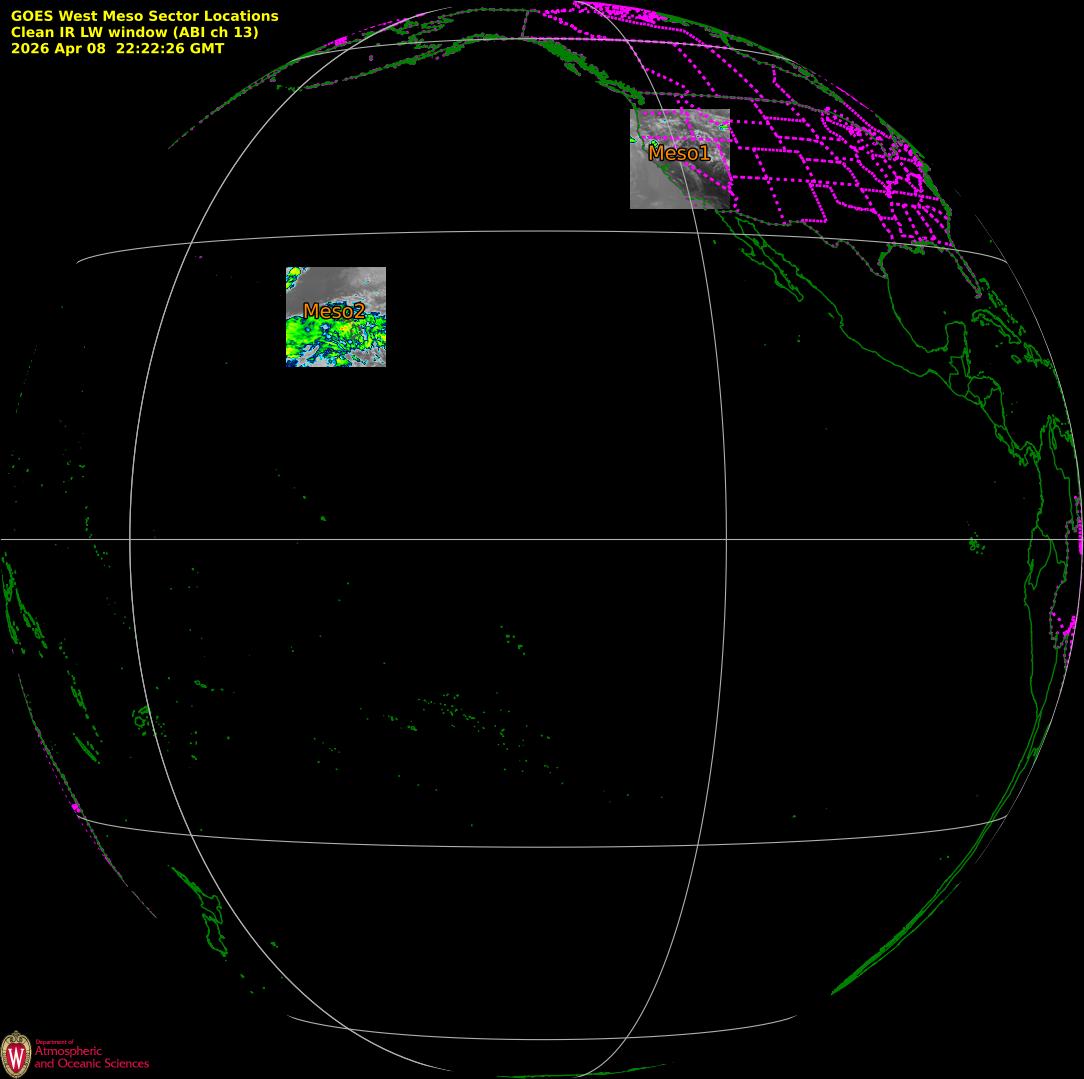
Task: Click the UW crest W logo
Action: pyautogui.click(x=16, y=1054)
